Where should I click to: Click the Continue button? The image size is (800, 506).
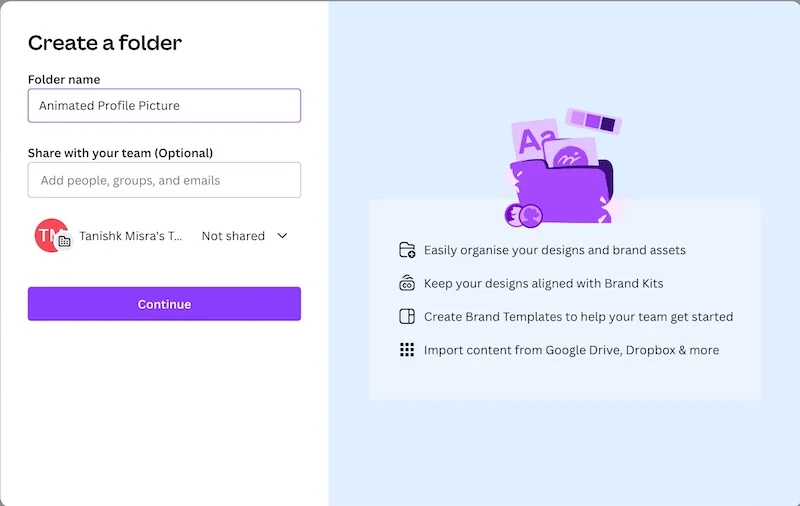tap(164, 304)
